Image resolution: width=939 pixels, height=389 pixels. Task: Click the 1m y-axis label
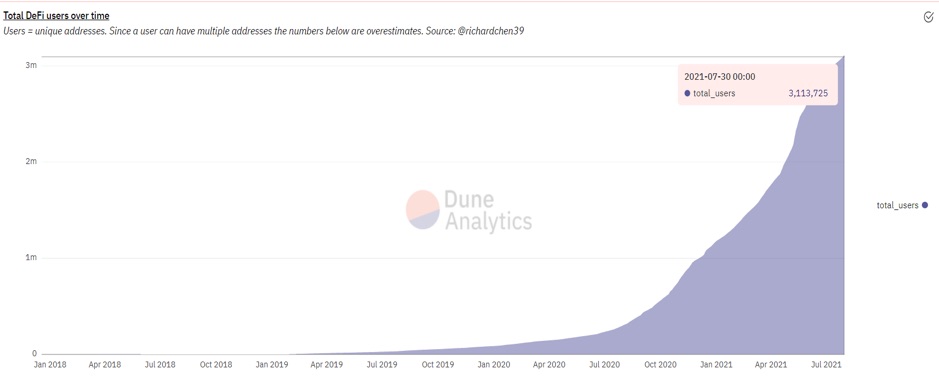click(33, 258)
